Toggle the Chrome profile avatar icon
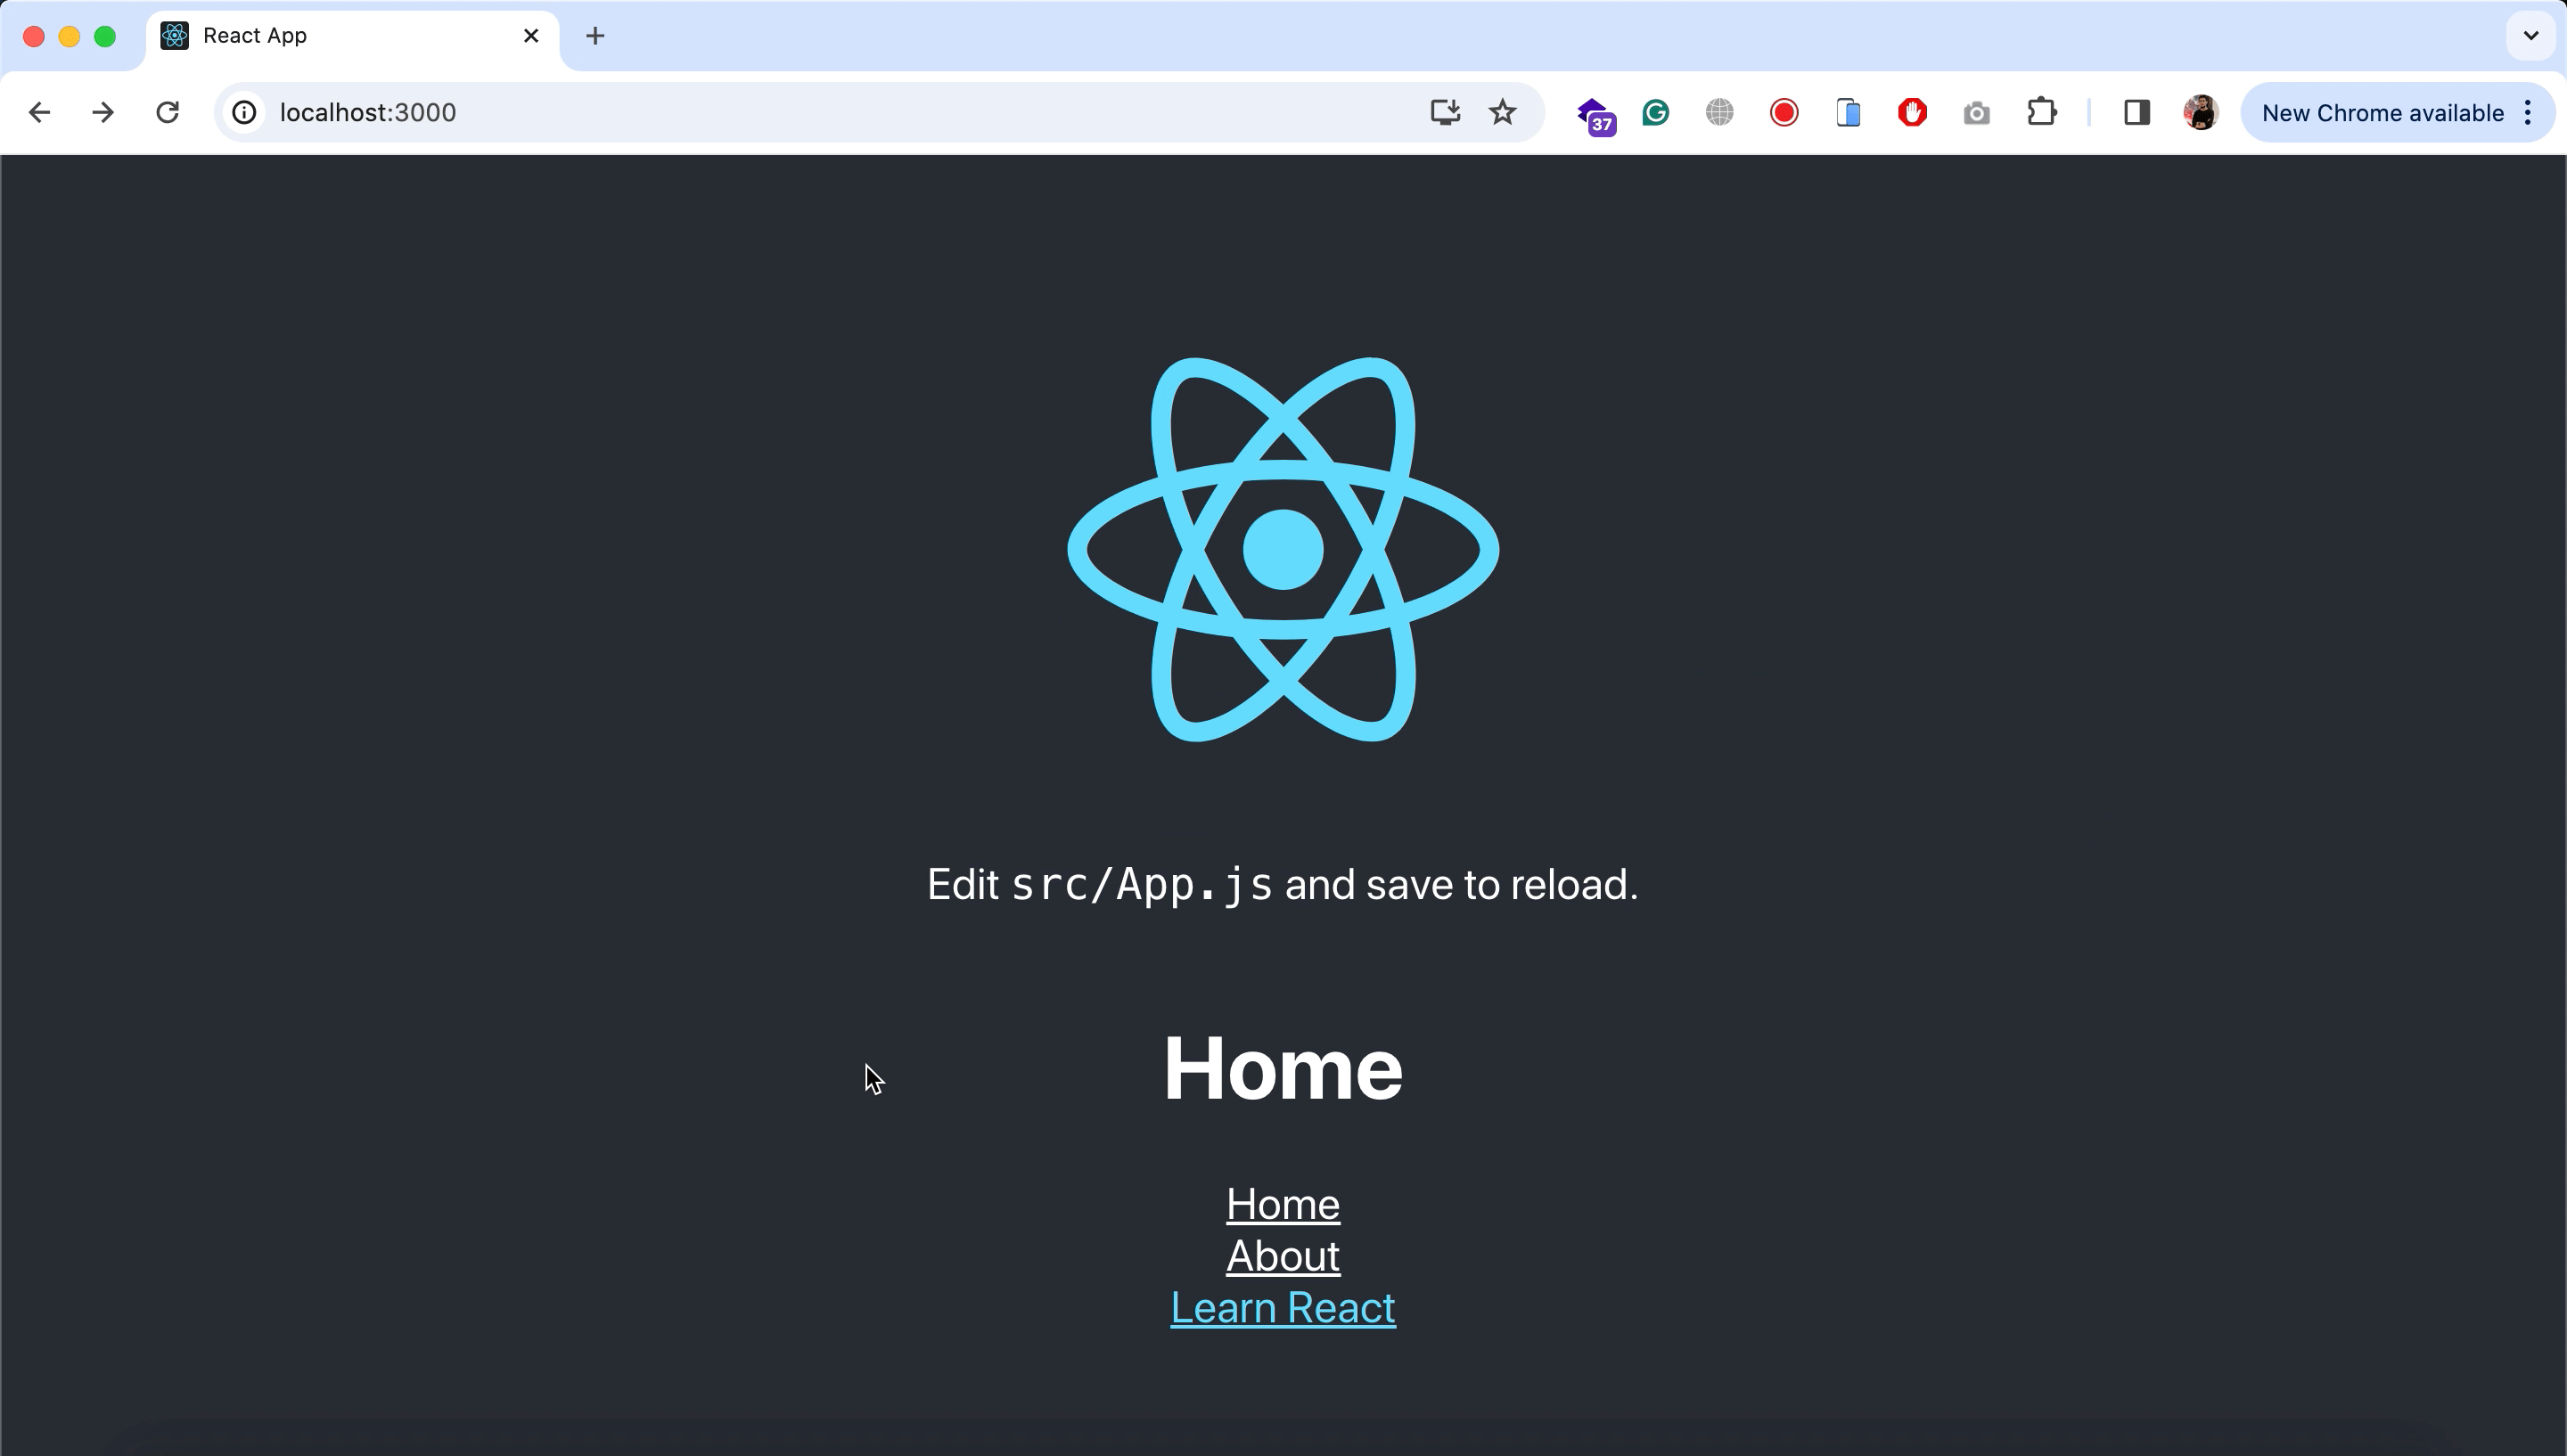 (x=2201, y=113)
